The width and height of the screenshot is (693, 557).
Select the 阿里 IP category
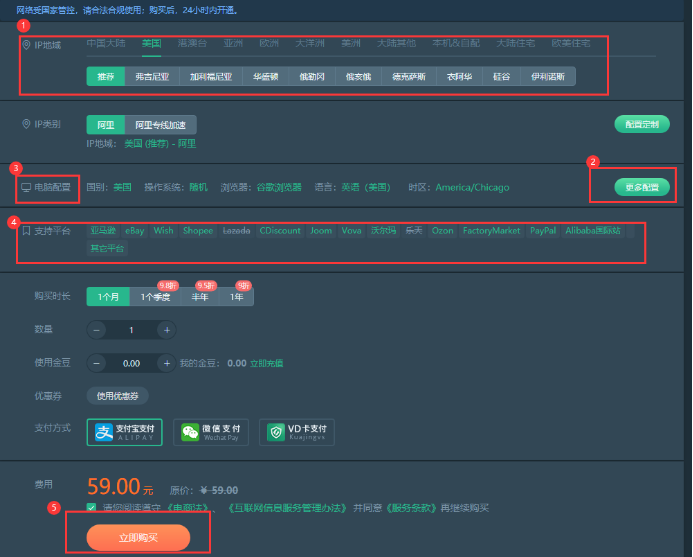click(x=106, y=125)
